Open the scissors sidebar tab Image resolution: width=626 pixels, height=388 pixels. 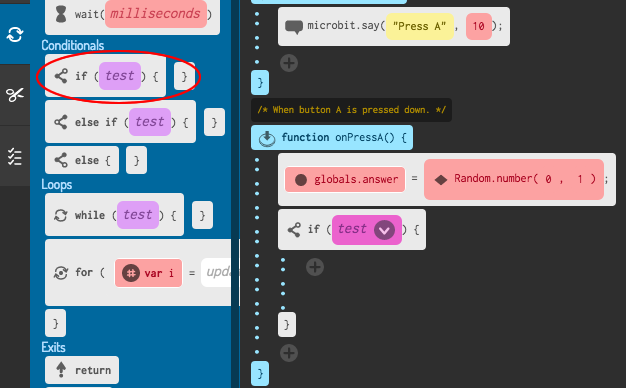tap(15, 95)
